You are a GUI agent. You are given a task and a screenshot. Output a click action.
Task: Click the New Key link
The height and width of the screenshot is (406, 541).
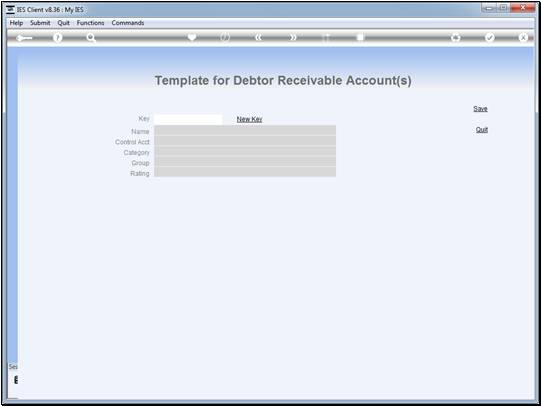click(249, 119)
